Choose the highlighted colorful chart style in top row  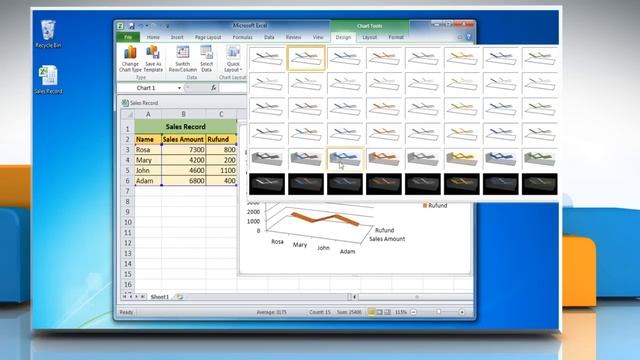click(306, 58)
